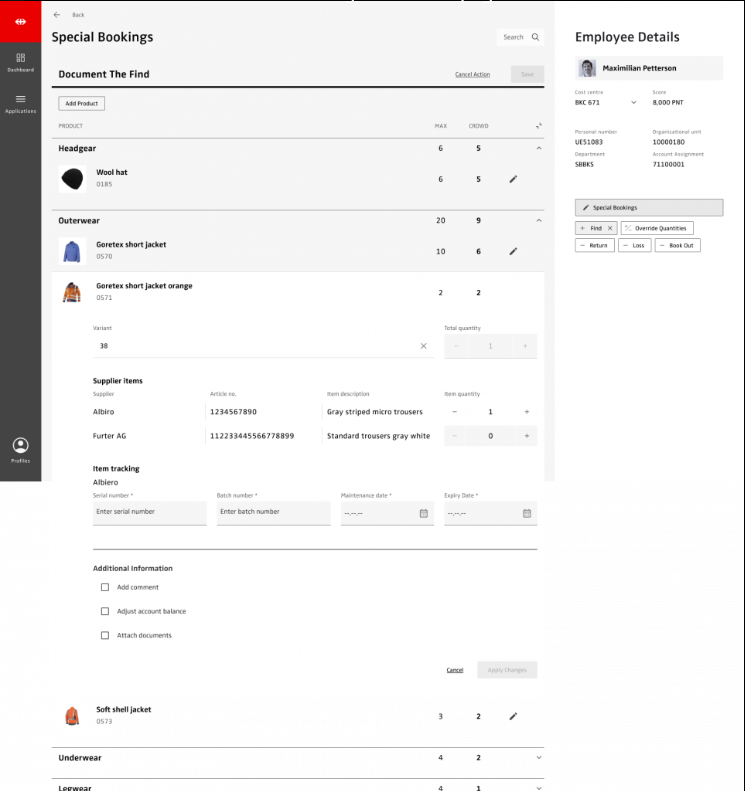Click the Cancel Action link
Viewport: 745px width, 791px height.
[472, 75]
